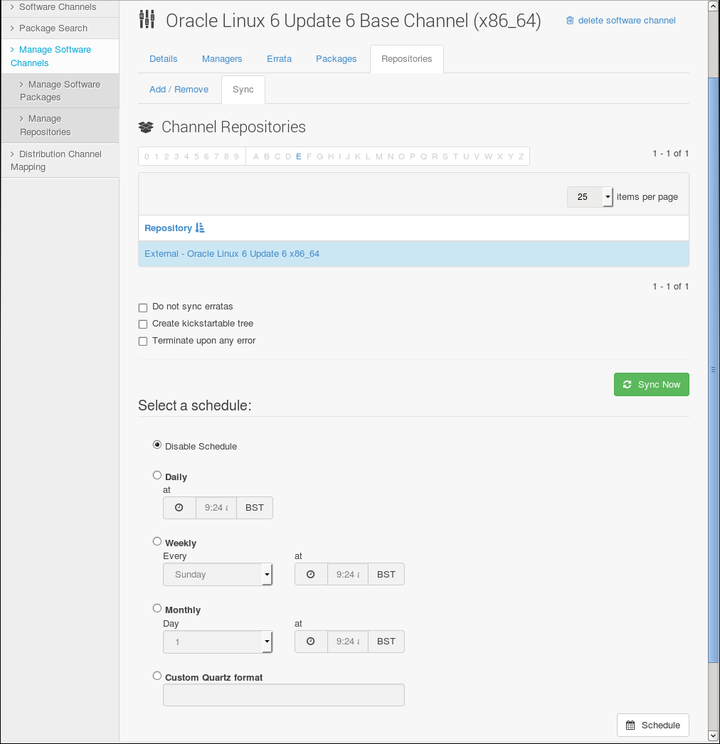
Task: Switch to the Details tab
Action: (x=163, y=59)
